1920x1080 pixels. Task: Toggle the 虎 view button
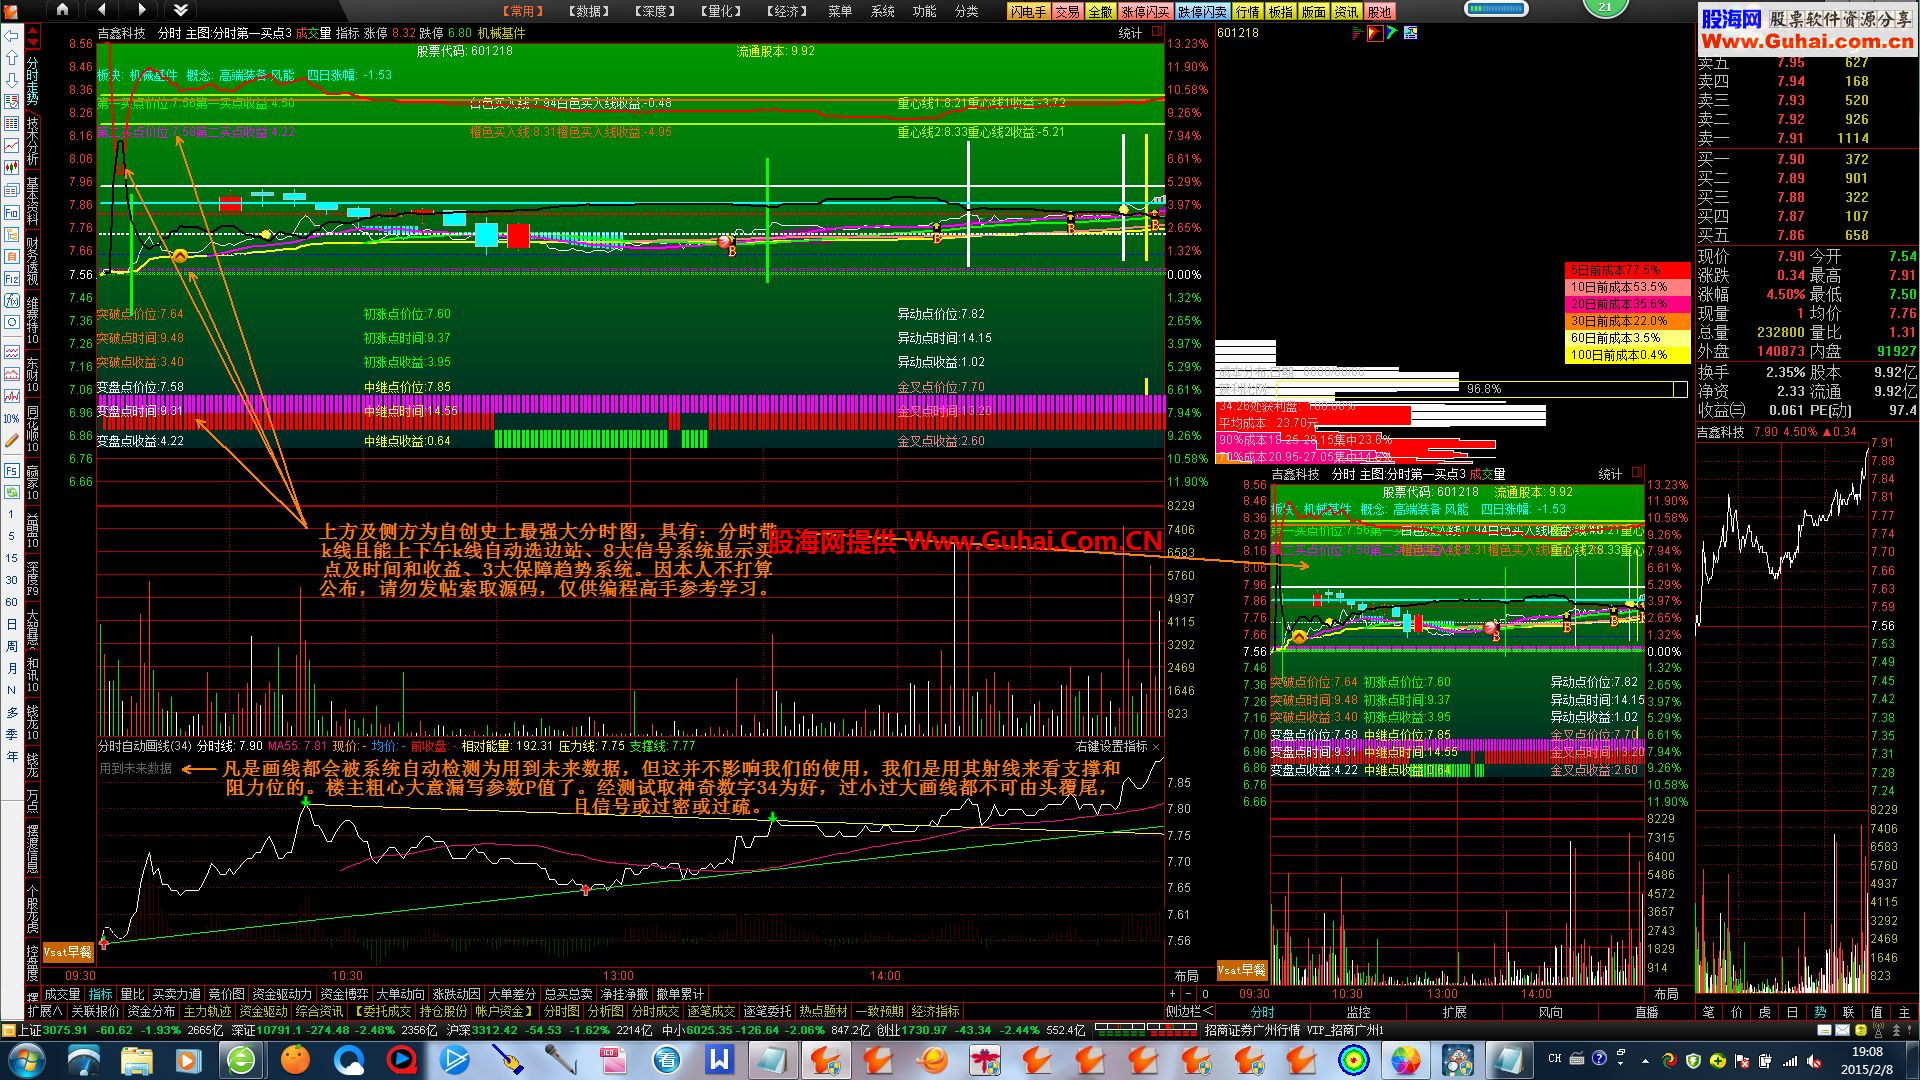pos(1764,1012)
